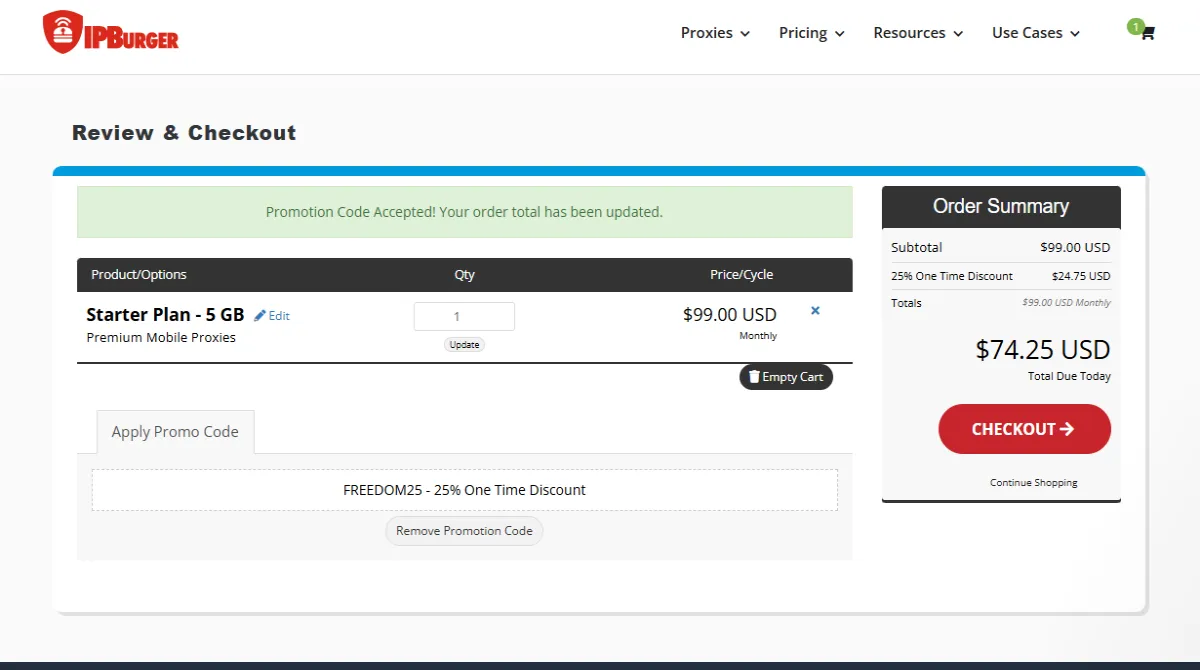
Task: Click the $99.00 USD Monthly totals text
Action: tap(1066, 303)
